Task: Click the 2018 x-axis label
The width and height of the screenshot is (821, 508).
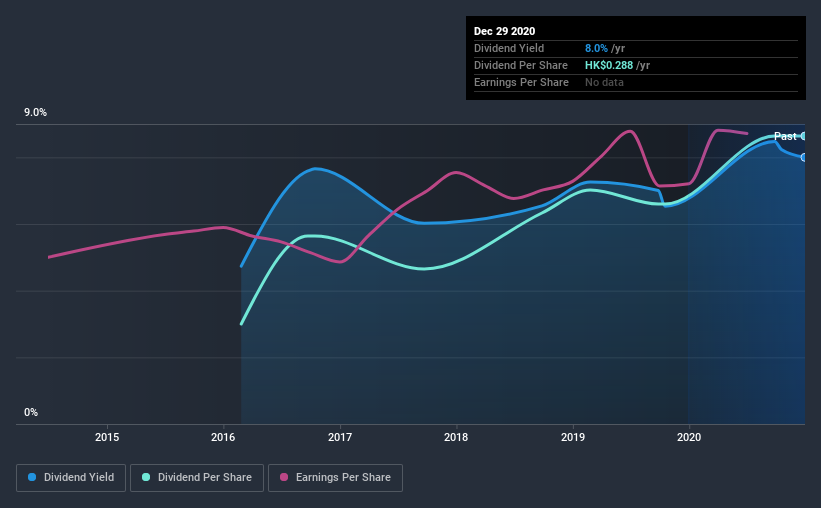Action: [456, 437]
